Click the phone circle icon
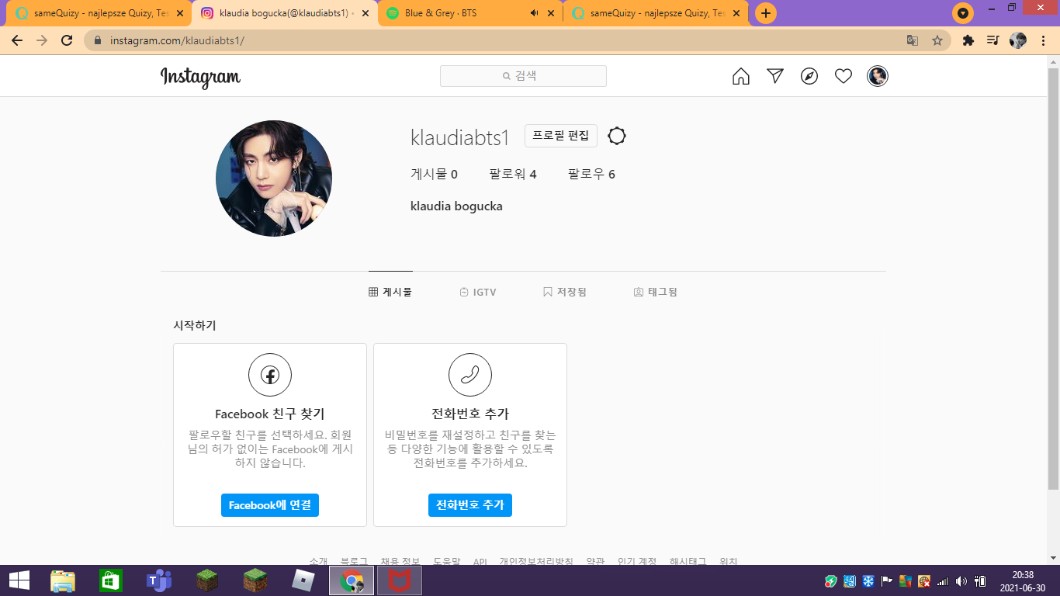The image size is (1060, 596). click(x=470, y=375)
